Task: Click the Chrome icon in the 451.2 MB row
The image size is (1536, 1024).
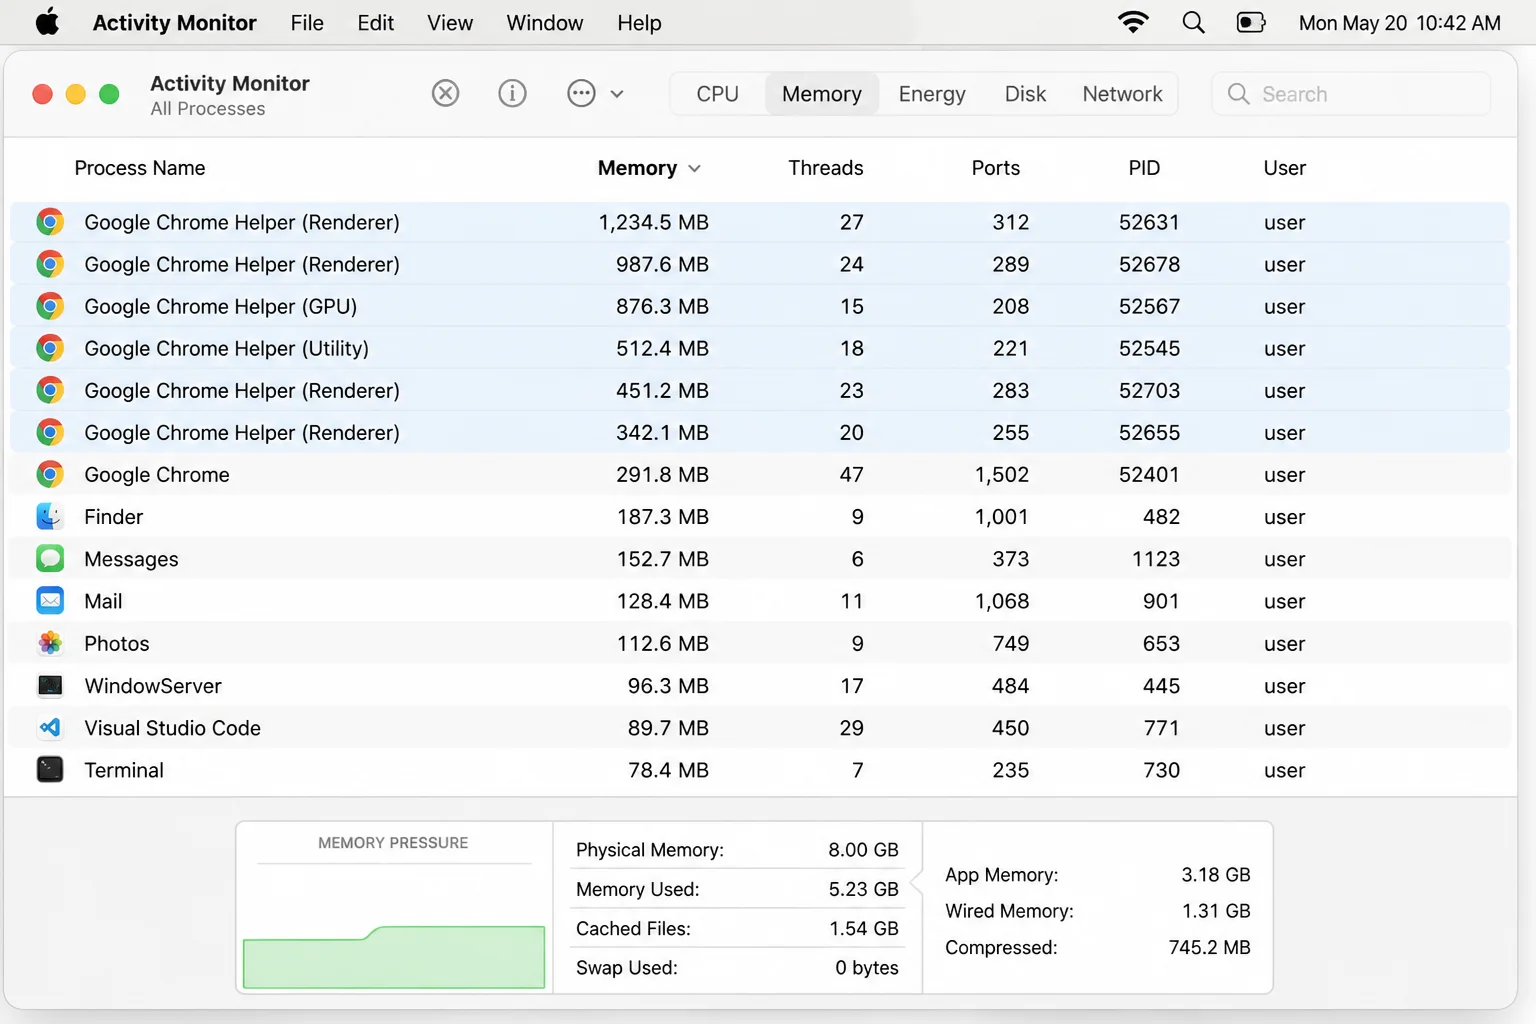Action: tap(50, 390)
